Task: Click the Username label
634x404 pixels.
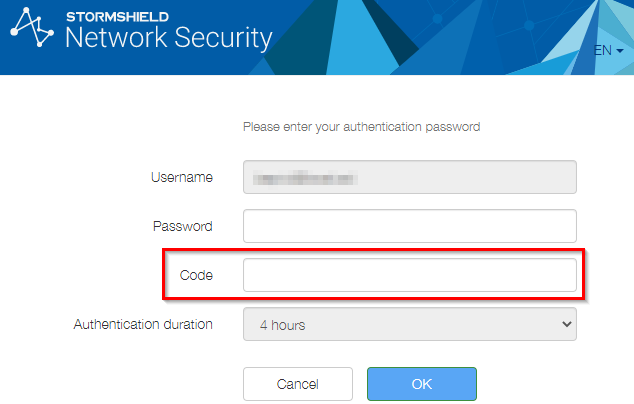Action: pos(182,177)
